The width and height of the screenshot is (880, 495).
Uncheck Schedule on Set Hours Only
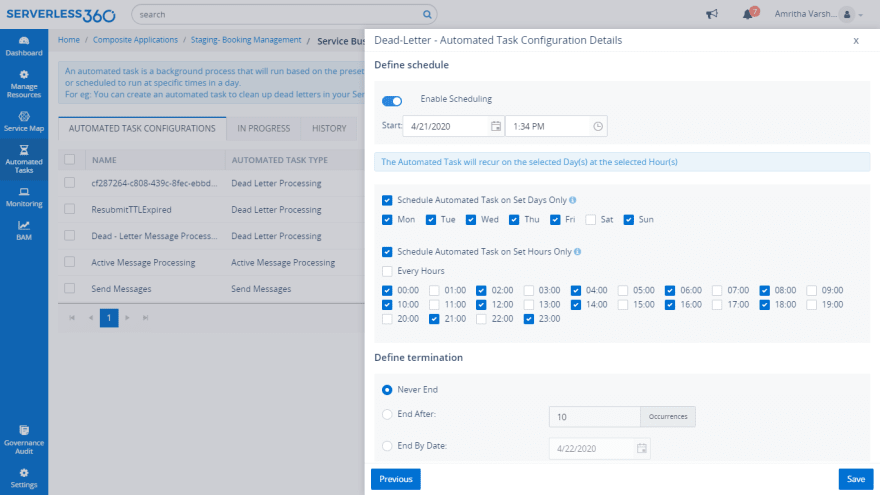coord(387,252)
